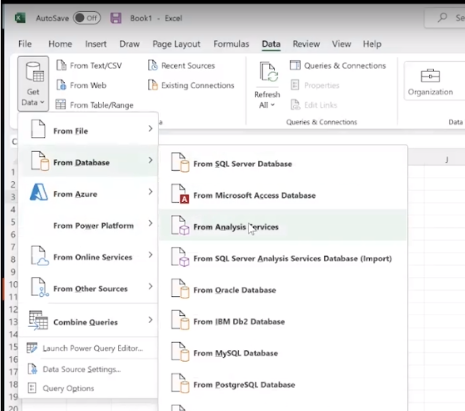Open the Draw tab
Screen dimensions: 465x411
[x=129, y=44]
